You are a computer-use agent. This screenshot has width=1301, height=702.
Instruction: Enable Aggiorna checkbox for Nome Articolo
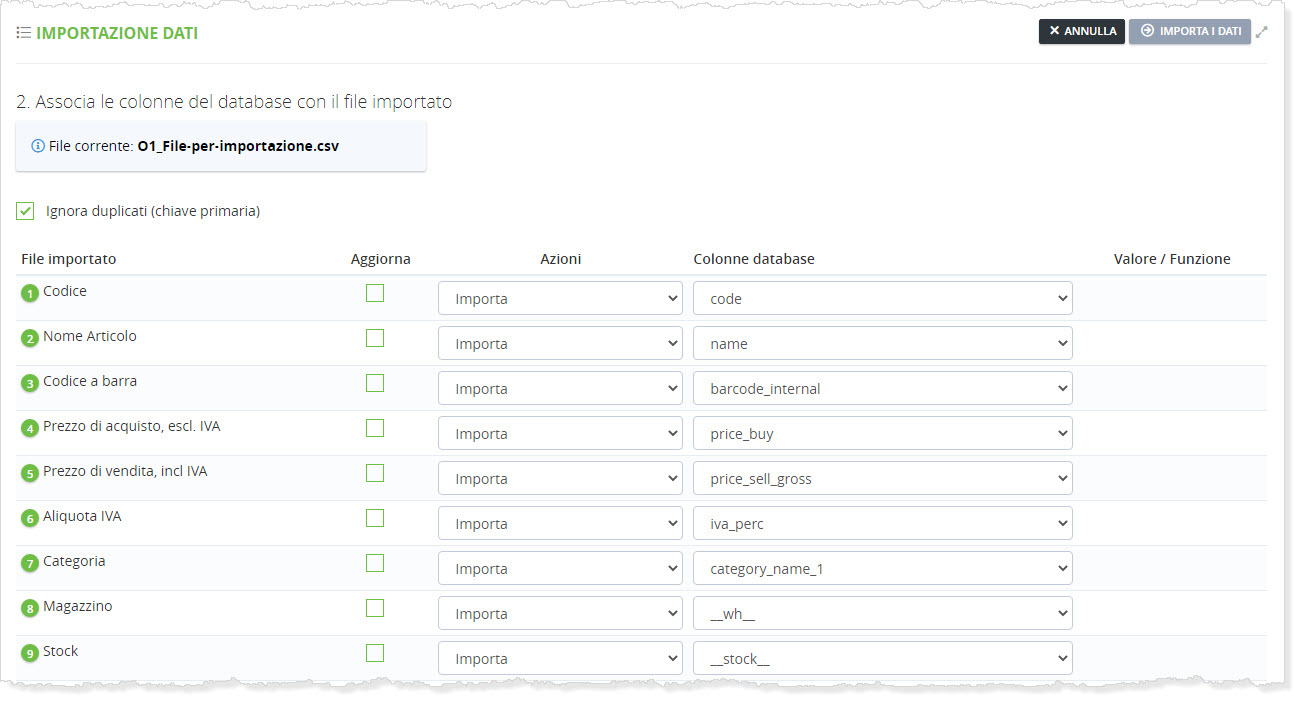tap(375, 338)
